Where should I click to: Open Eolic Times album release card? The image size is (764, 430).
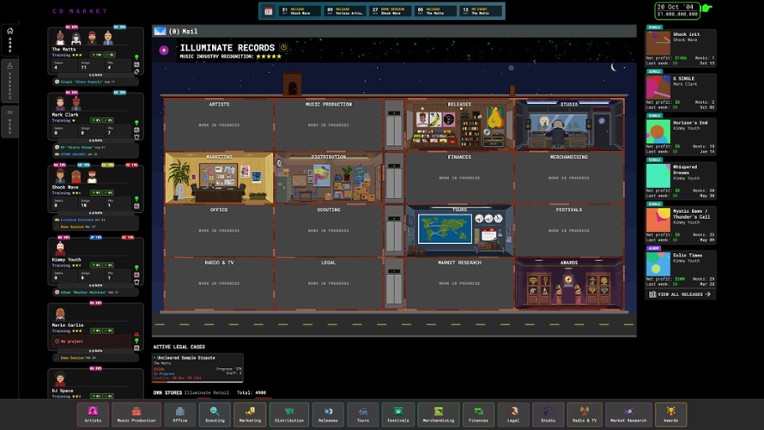pyautogui.click(x=681, y=269)
